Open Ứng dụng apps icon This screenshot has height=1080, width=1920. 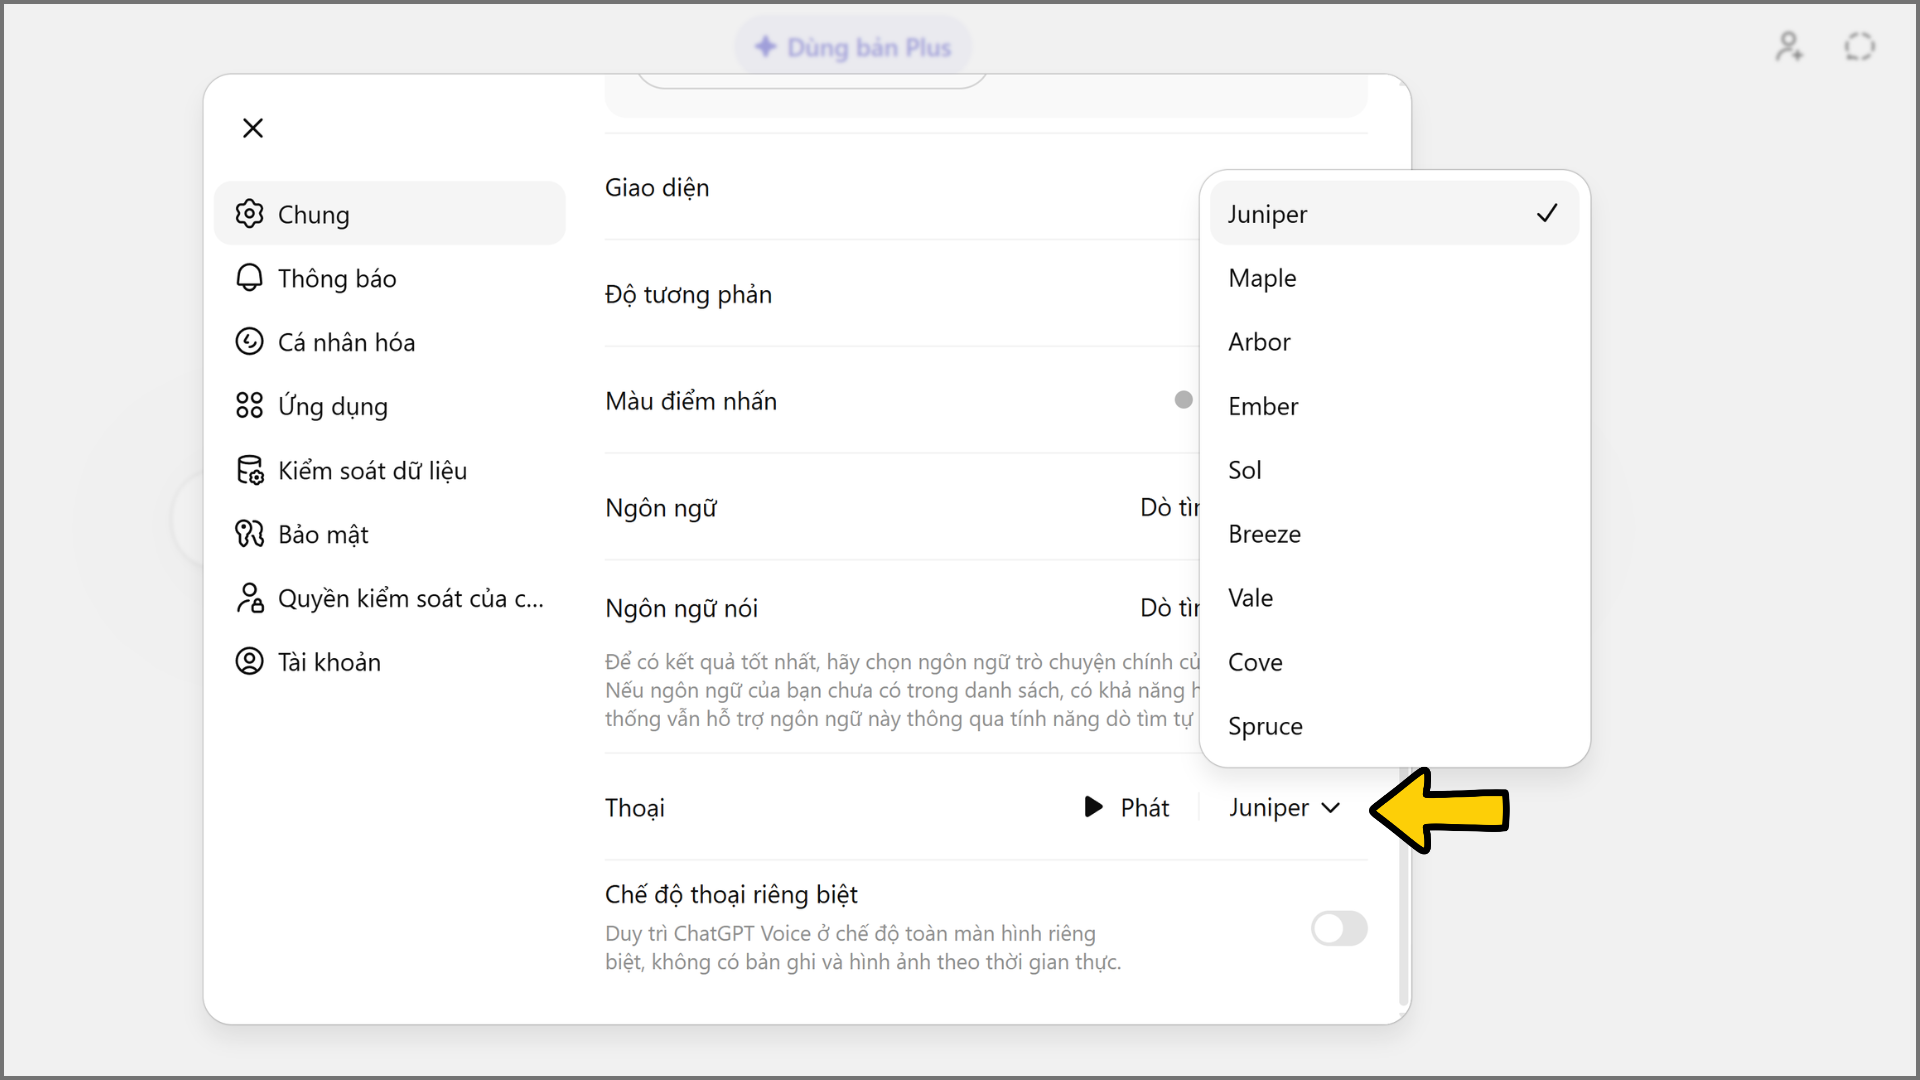pos(249,406)
